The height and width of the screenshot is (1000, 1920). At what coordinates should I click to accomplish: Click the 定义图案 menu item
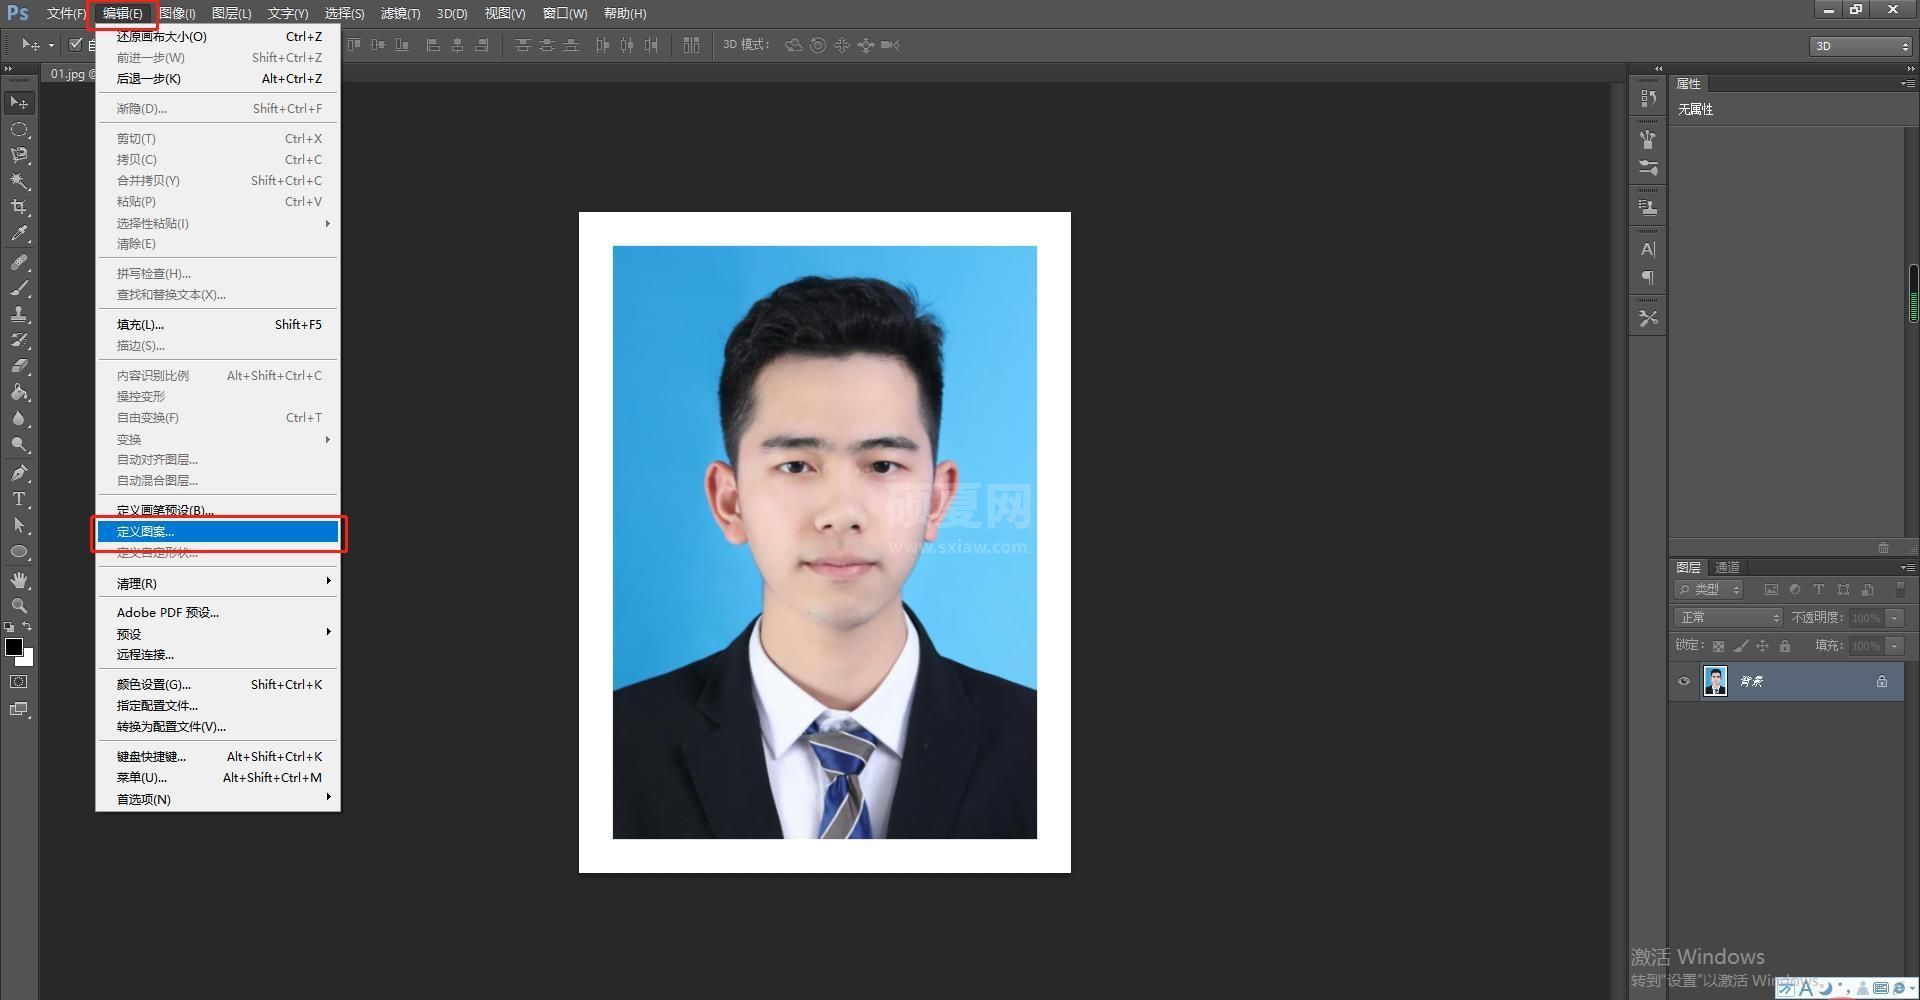218,532
